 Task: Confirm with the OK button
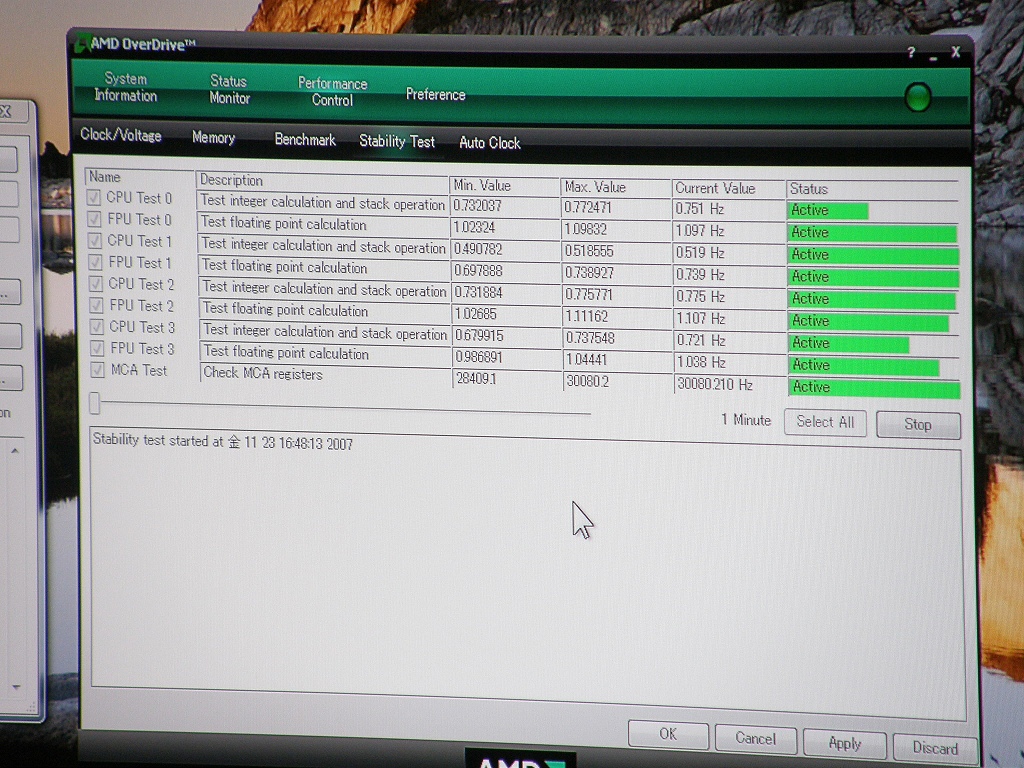pos(668,734)
